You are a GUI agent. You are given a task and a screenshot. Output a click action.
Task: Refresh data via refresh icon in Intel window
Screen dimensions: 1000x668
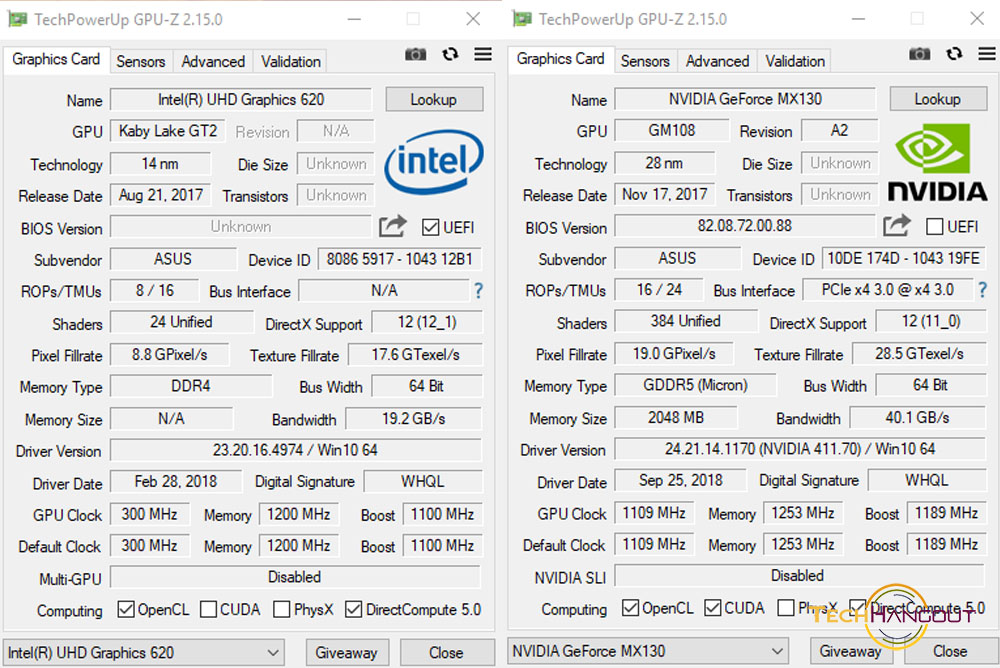point(450,54)
